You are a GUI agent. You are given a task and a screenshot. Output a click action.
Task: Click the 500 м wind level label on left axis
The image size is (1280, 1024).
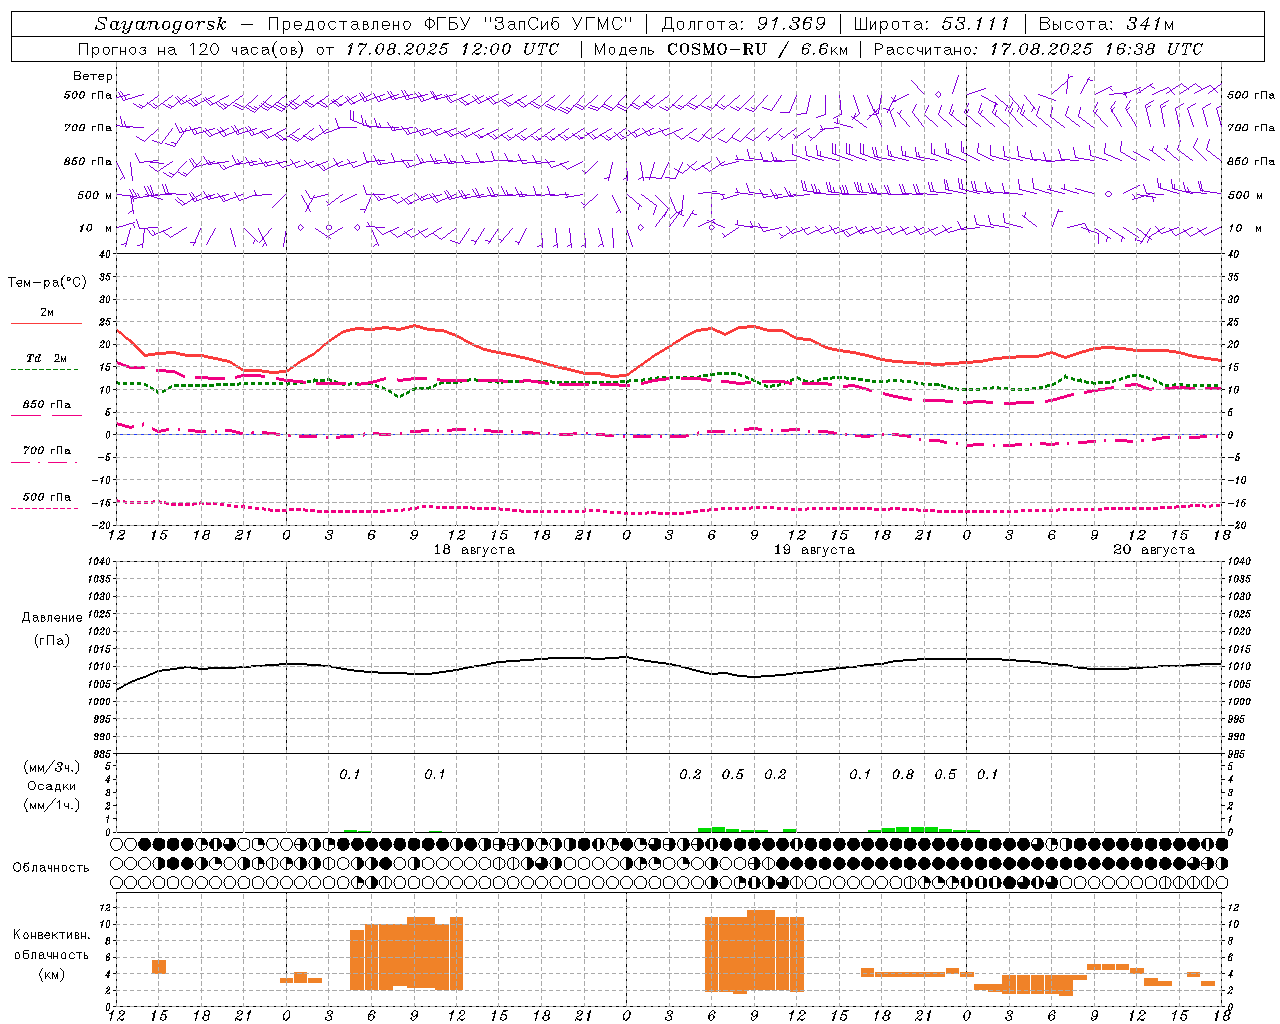pos(95,195)
